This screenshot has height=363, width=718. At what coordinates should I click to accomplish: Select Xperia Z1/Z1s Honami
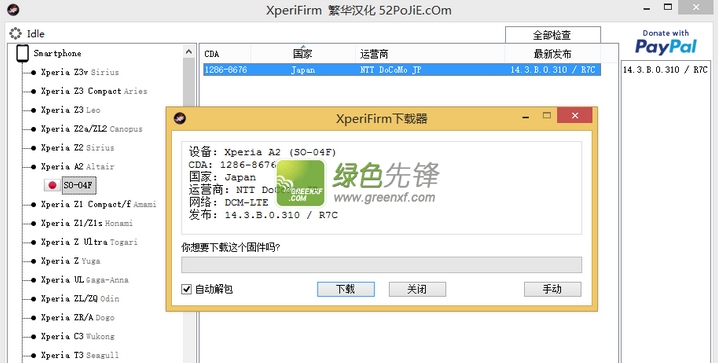click(87, 223)
